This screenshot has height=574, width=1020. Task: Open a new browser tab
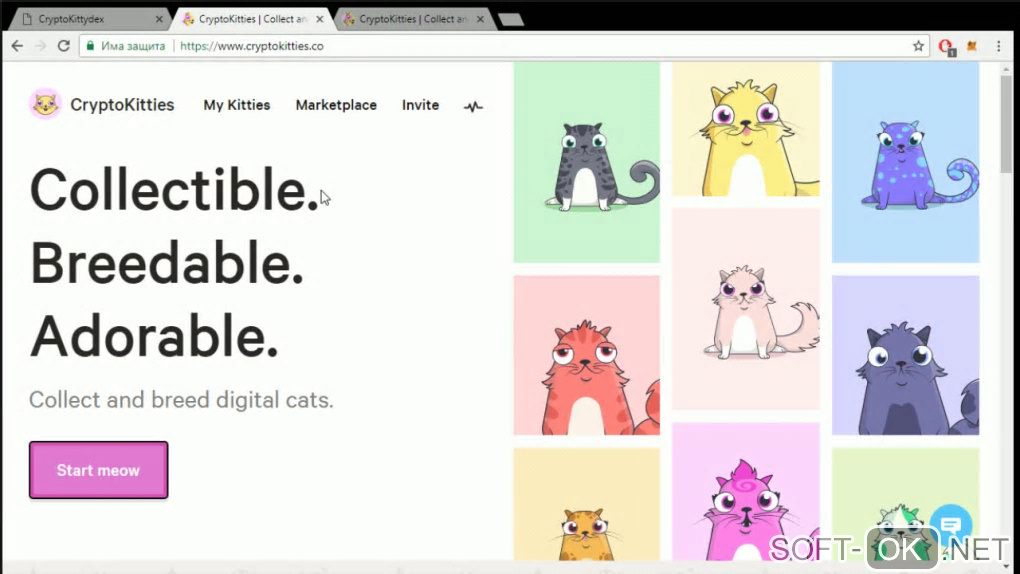pos(511,20)
